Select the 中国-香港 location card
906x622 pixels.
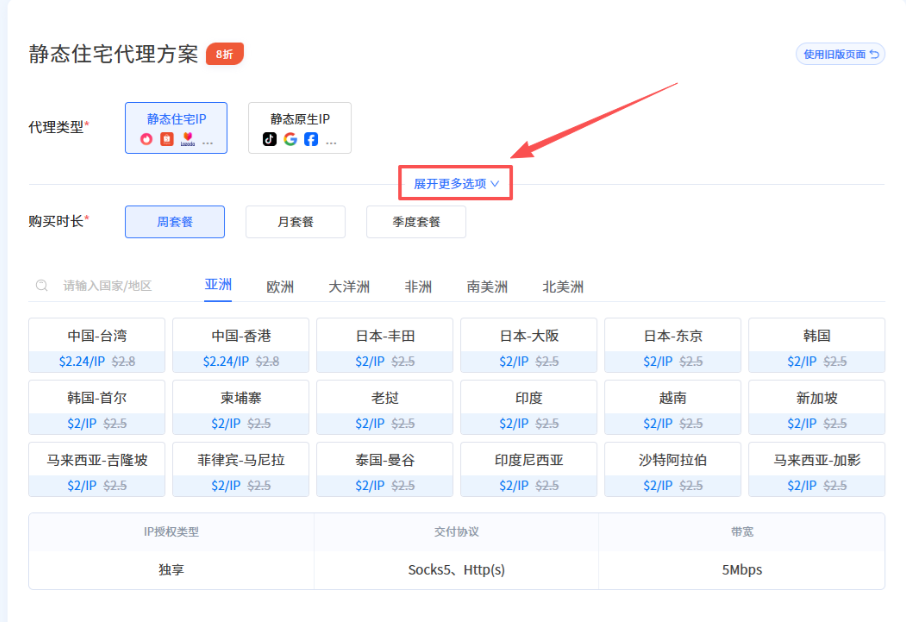(241, 345)
